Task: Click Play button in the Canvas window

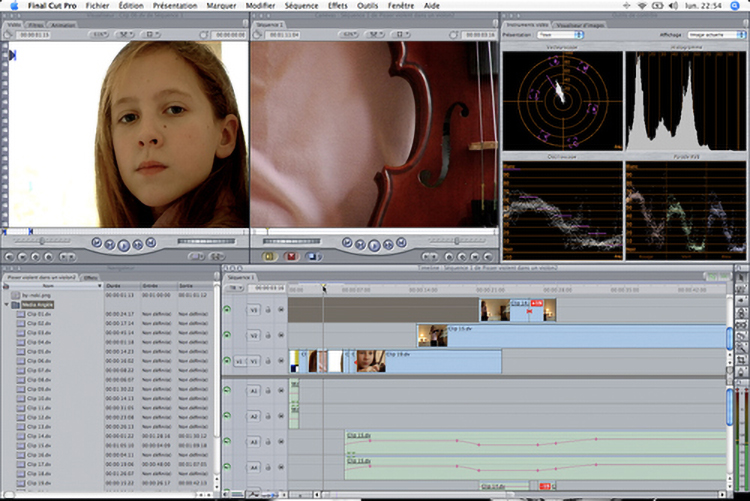Action: click(374, 245)
